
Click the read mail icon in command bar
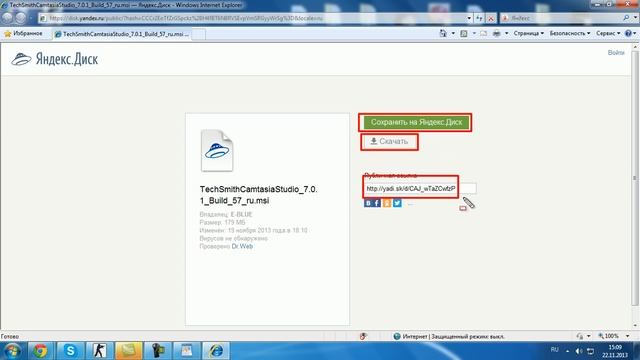tap(484, 33)
